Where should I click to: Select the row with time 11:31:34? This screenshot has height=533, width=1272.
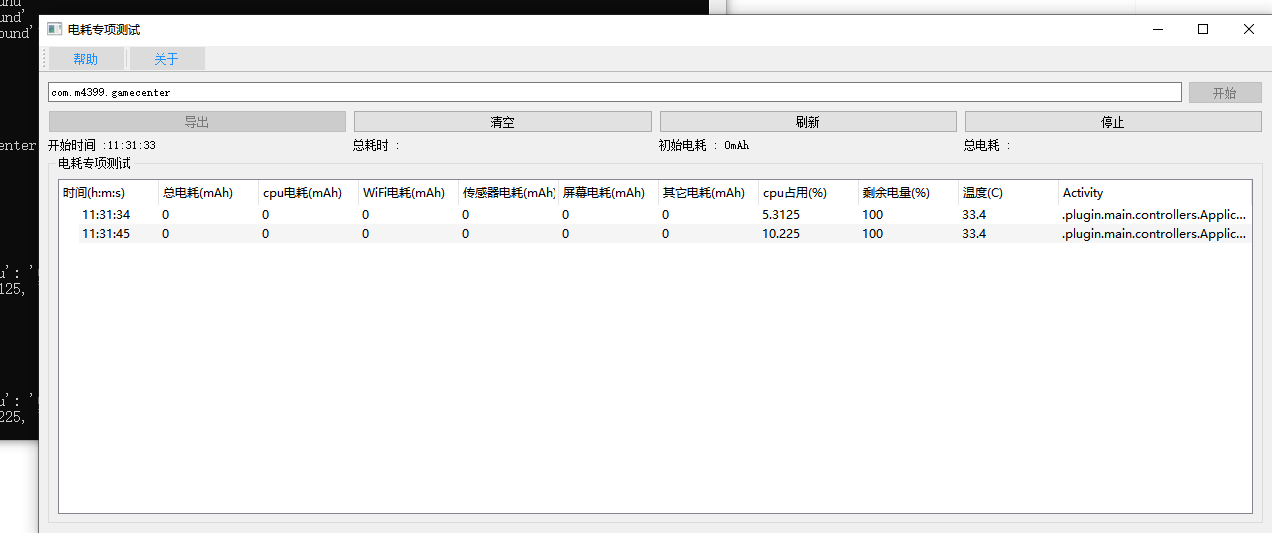(655, 215)
